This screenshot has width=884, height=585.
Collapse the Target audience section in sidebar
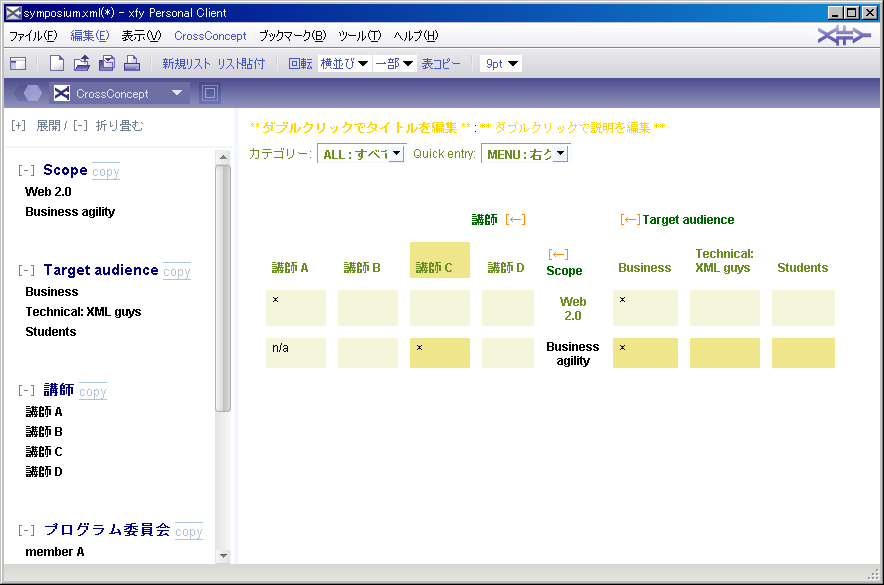click(x=26, y=271)
